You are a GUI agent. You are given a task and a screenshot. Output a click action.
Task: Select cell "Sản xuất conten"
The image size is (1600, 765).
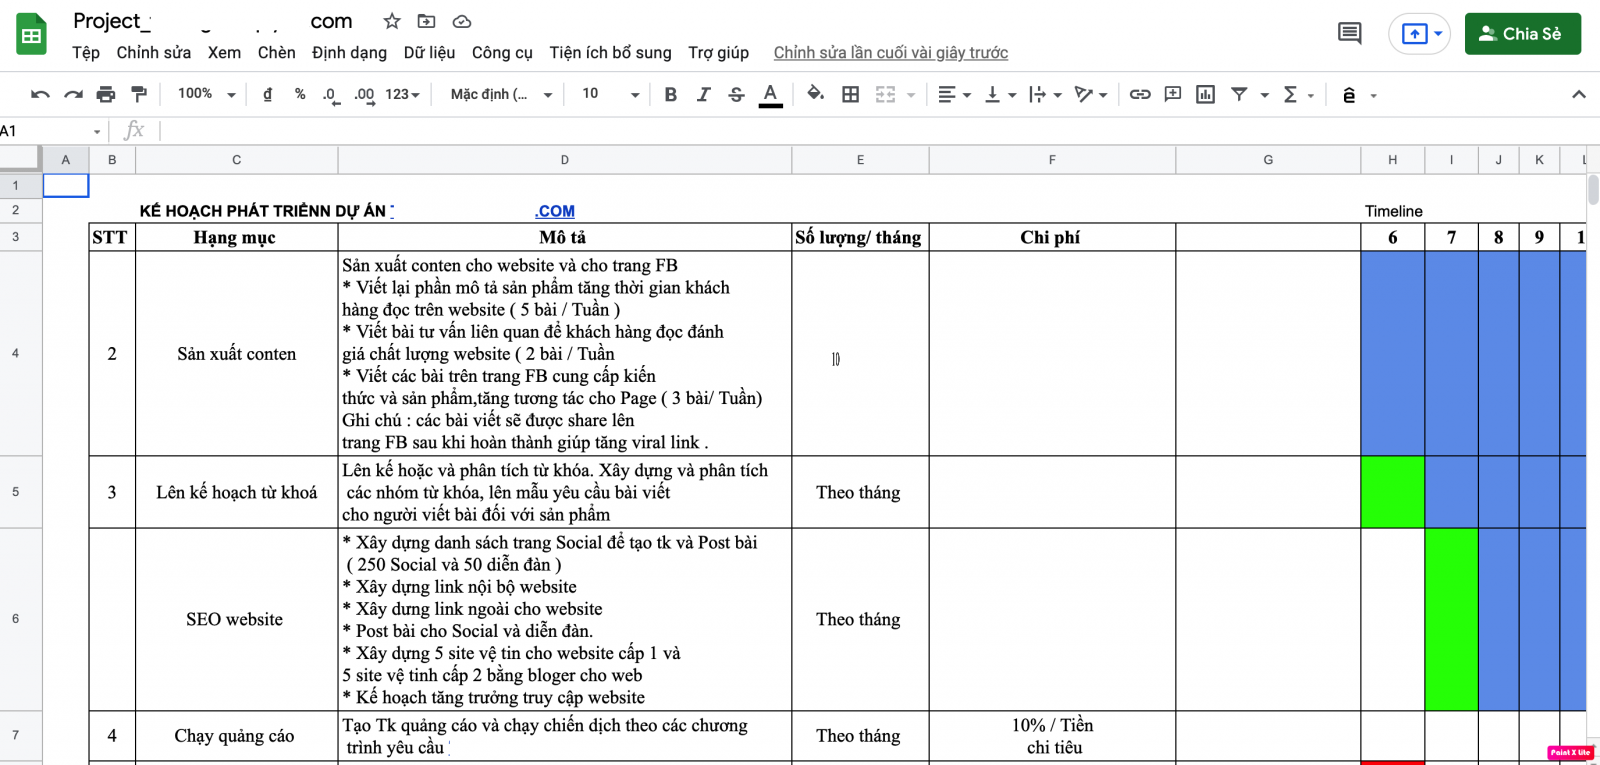tap(236, 353)
